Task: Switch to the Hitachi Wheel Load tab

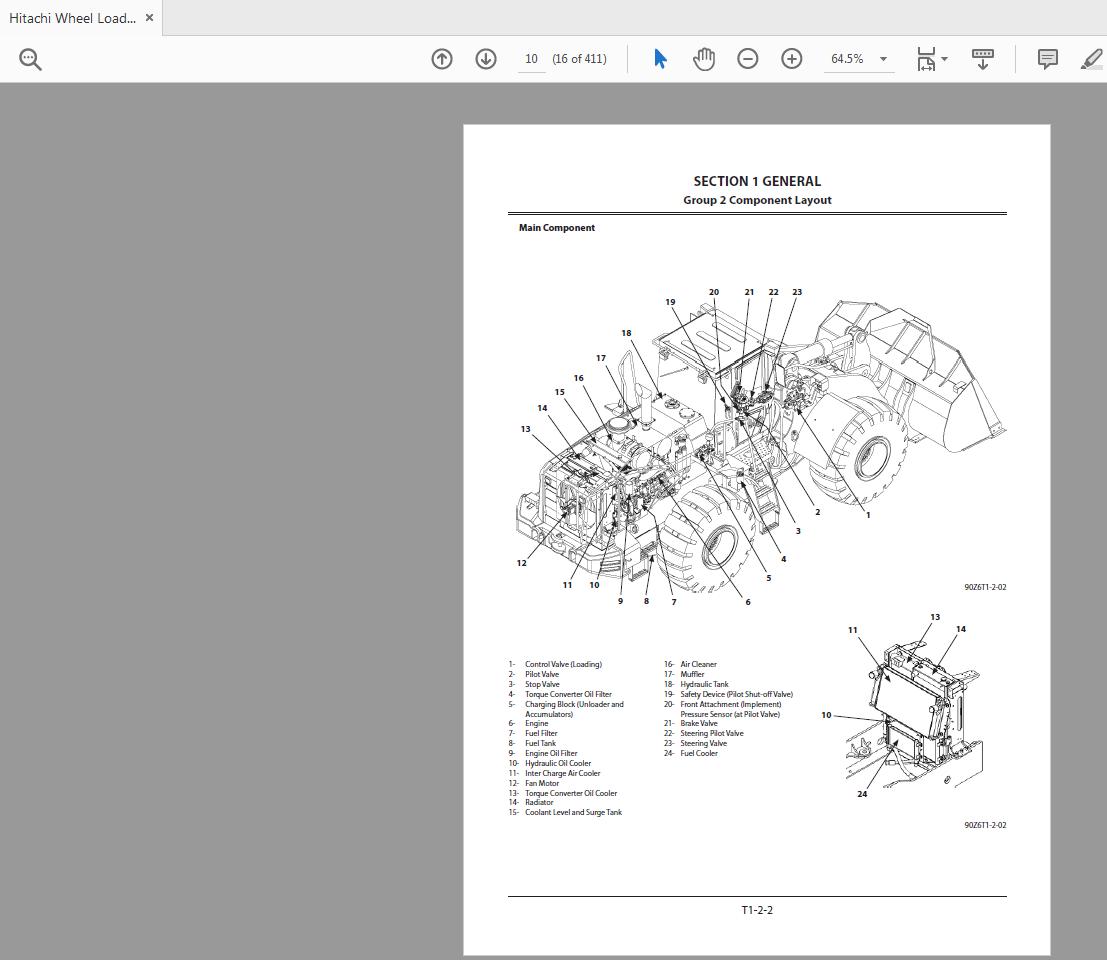Action: click(x=70, y=17)
